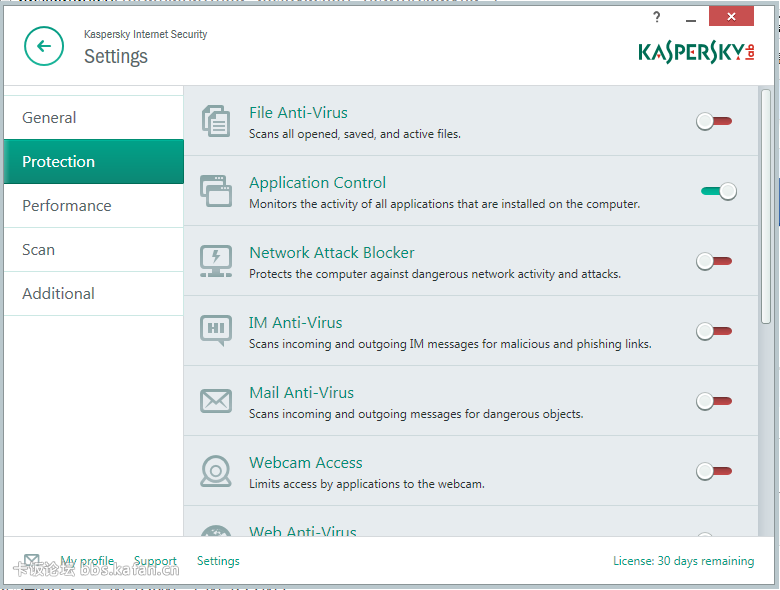Image resolution: width=780 pixels, height=590 pixels.
Task: Disable the Application Control toggle
Action: coord(719,191)
